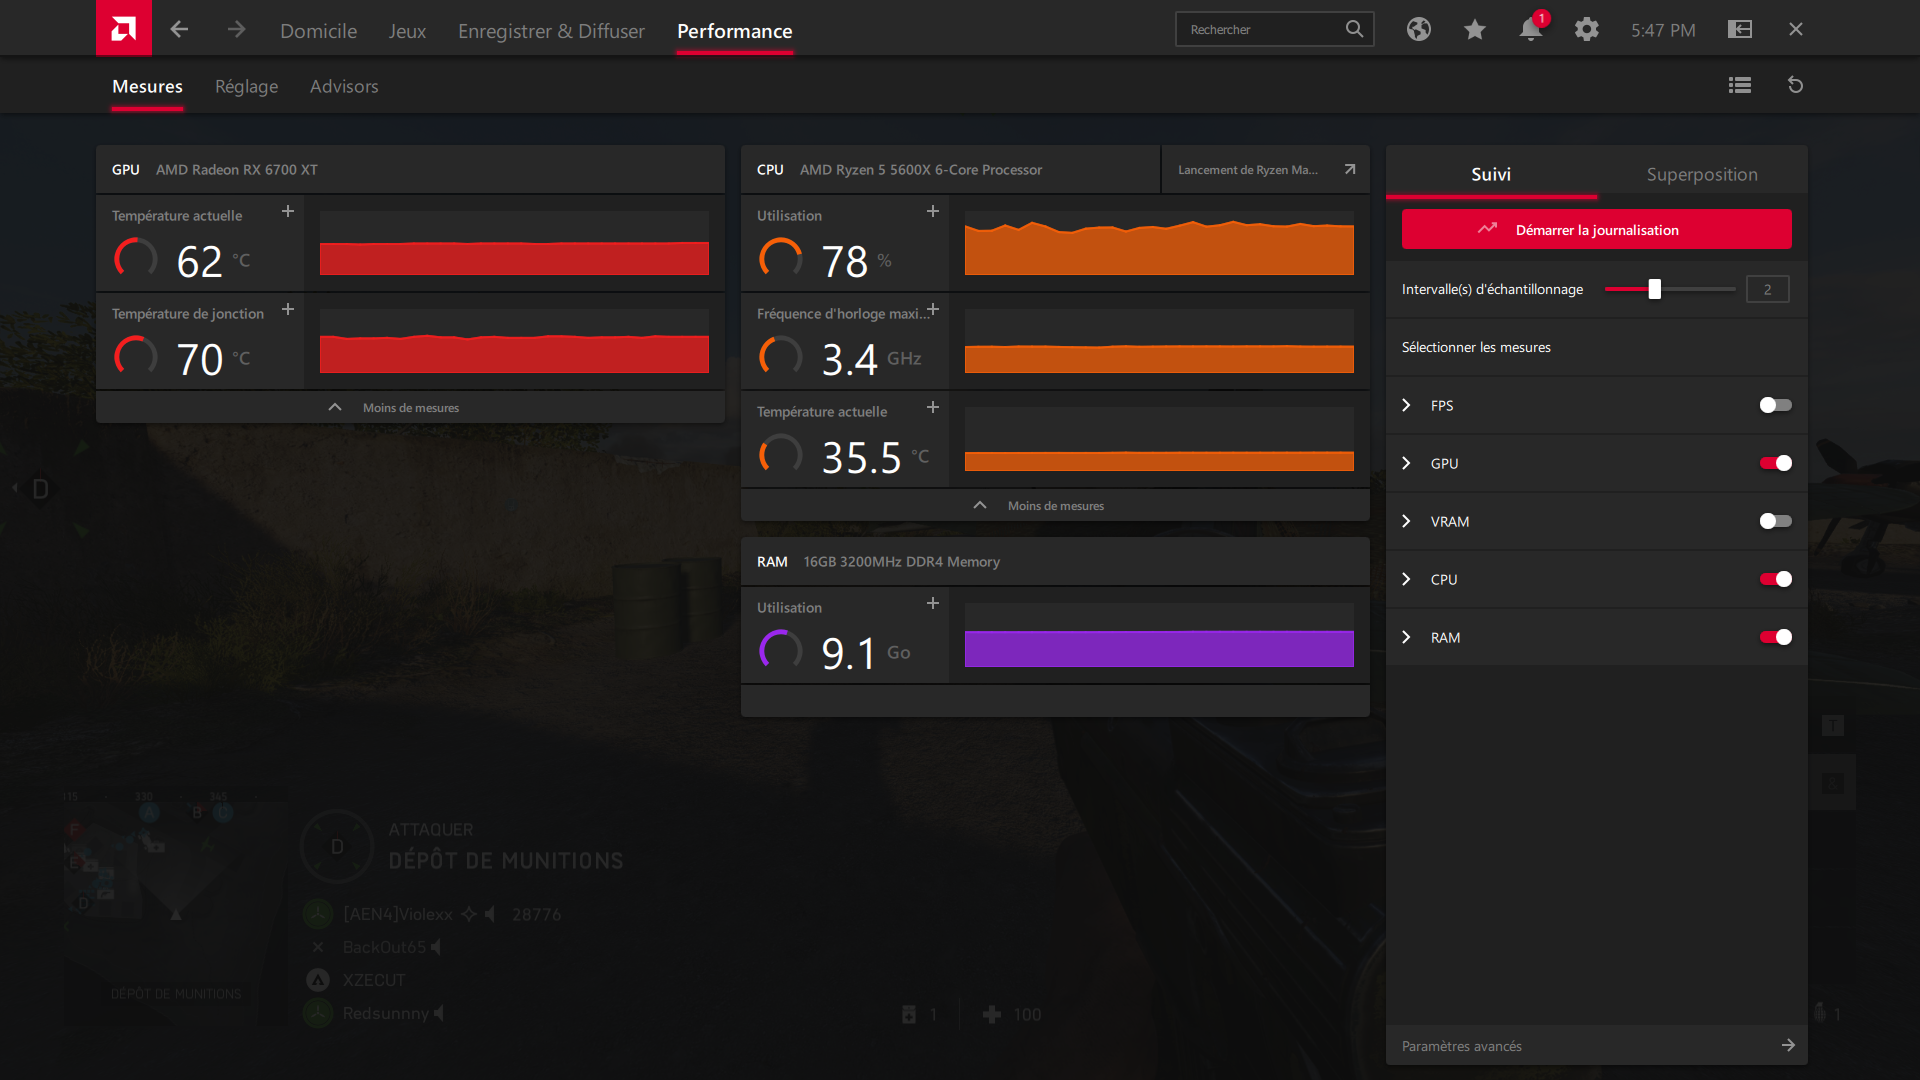Open the Domicile tab
This screenshot has width=1920, height=1080.
click(318, 31)
